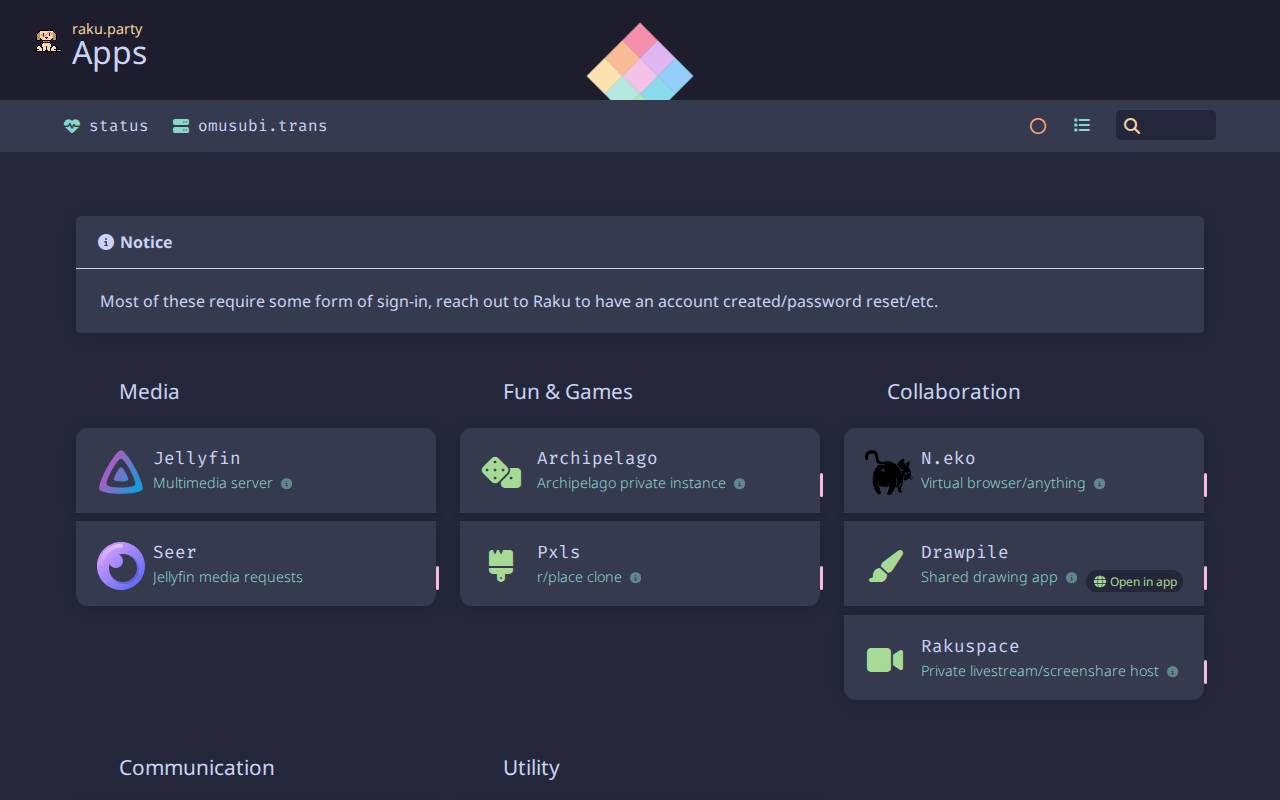The height and width of the screenshot is (800, 1280).
Task: Collapse the Fun & Games section heading
Action: [568, 392]
